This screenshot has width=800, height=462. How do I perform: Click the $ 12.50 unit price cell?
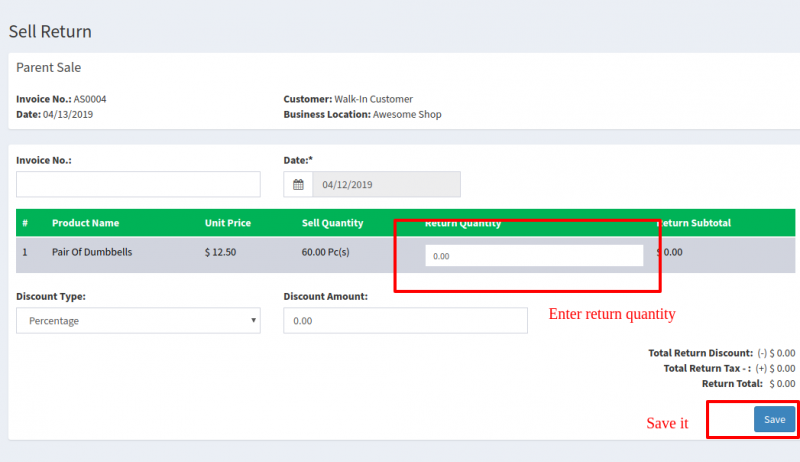(220, 252)
